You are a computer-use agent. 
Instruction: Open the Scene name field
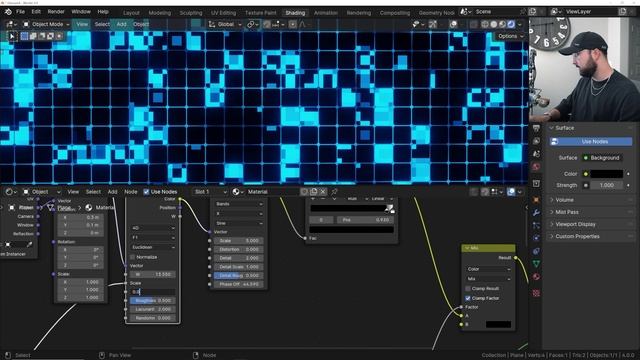tap(495, 12)
